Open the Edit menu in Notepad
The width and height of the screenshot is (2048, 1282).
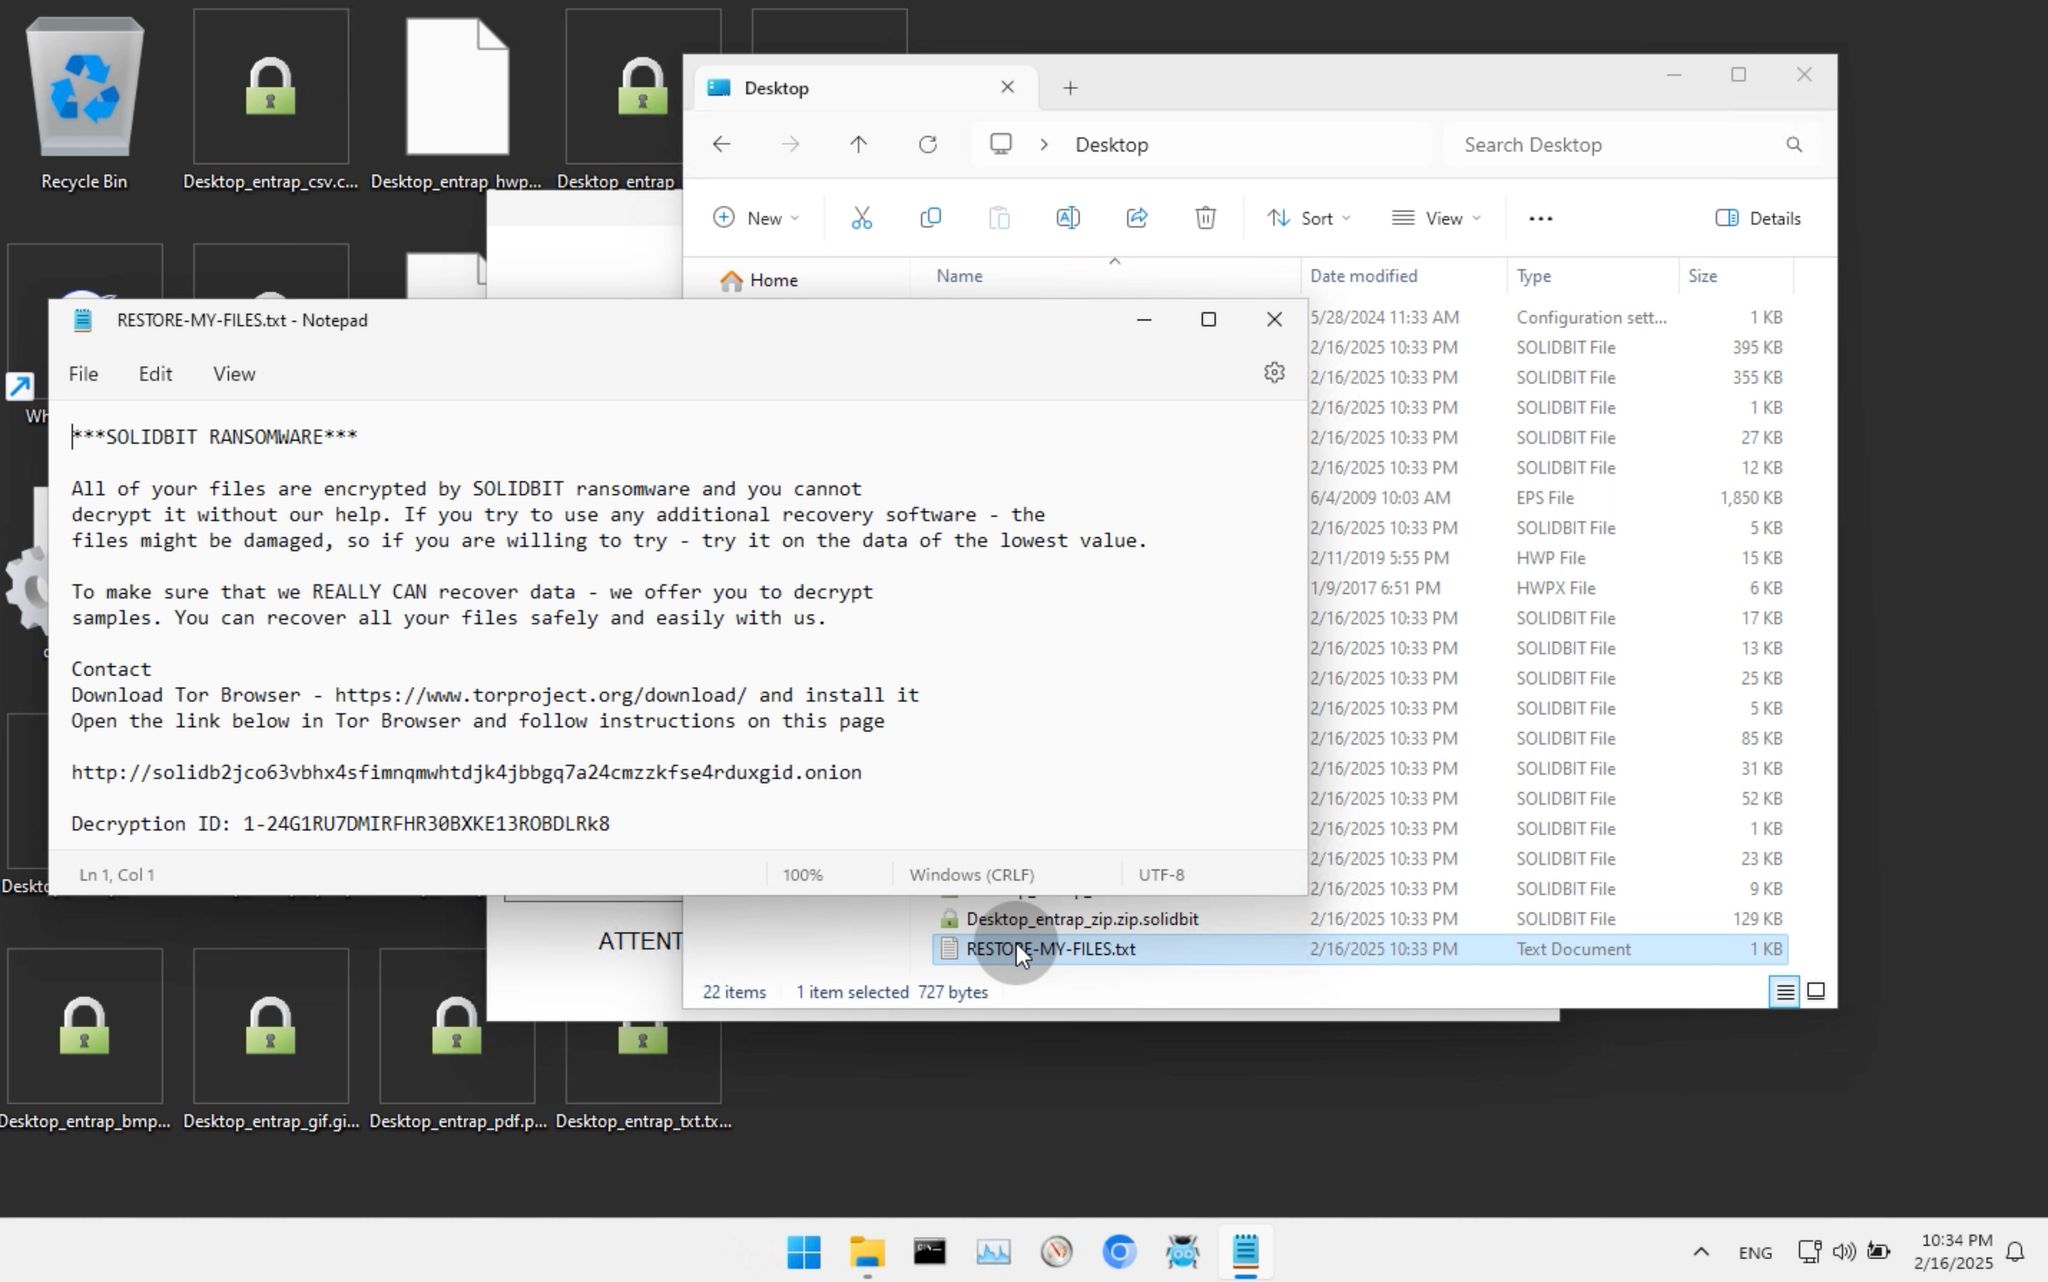[155, 374]
